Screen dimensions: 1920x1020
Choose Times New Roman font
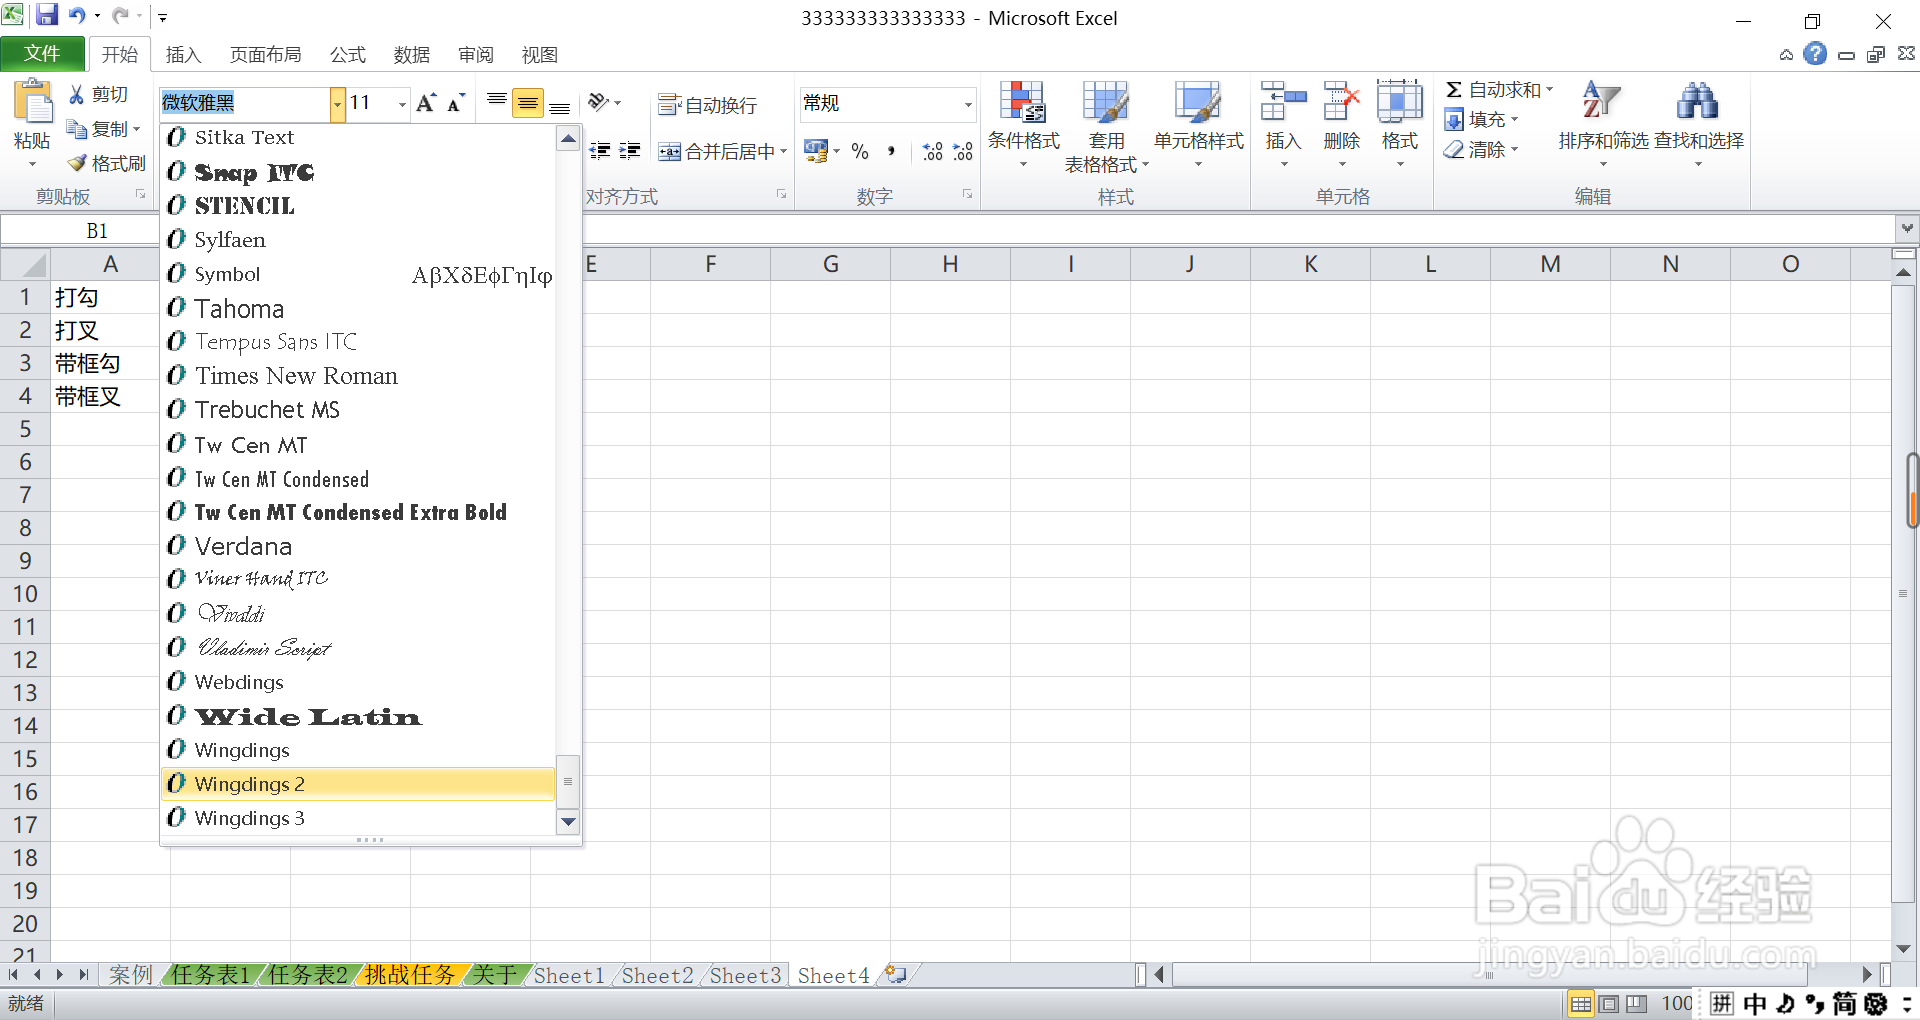click(x=358, y=376)
